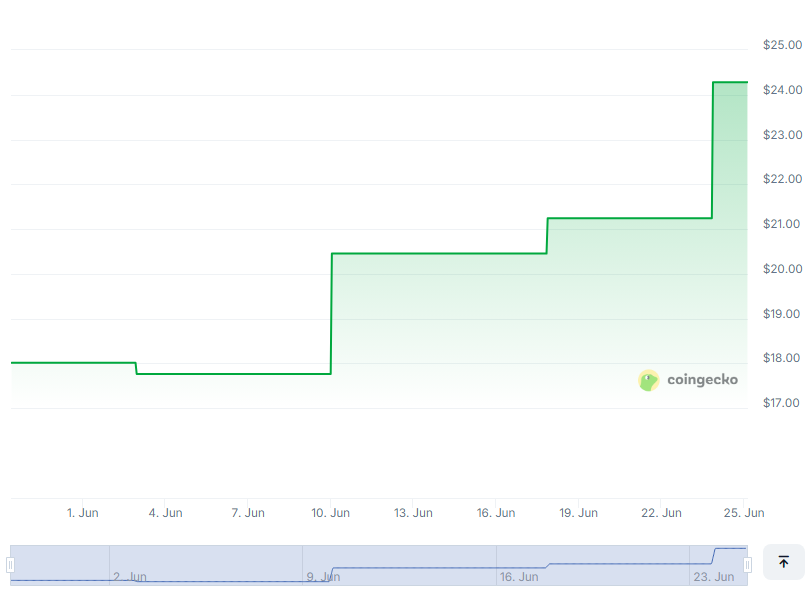
Task: Click the 13. Jun date label
Action: click(x=413, y=513)
